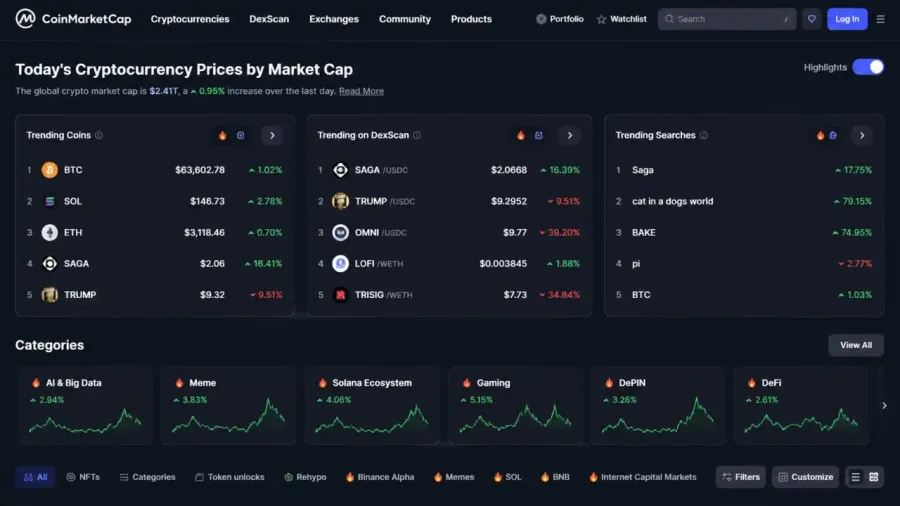900x506 pixels.
Task: Open the Solana Ecosystem category card
Action: pos(372,406)
